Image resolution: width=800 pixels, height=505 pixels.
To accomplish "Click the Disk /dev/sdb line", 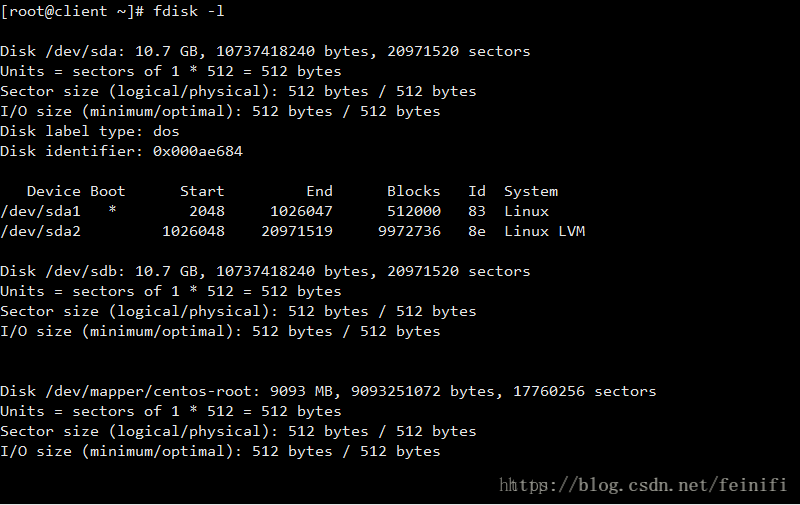I will [265, 271].
